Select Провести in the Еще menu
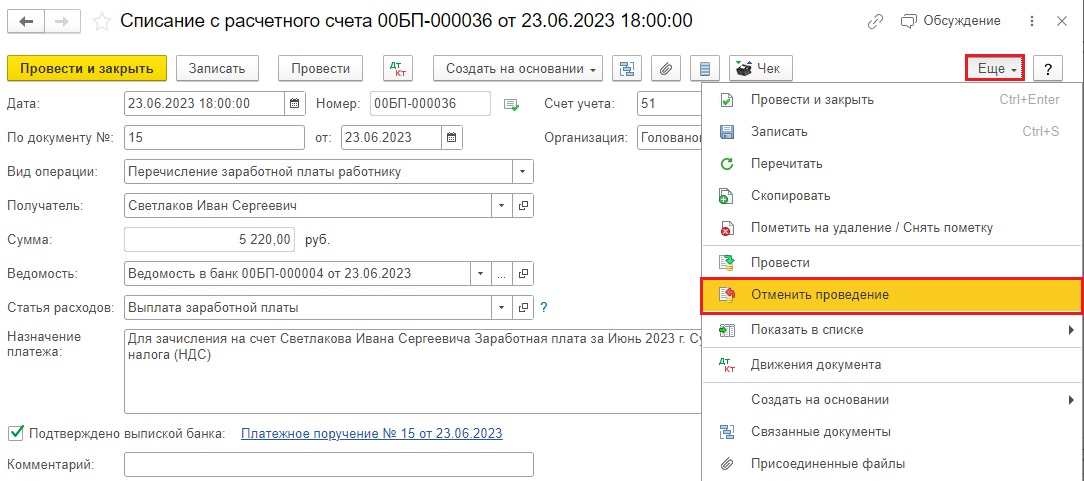 893,263
